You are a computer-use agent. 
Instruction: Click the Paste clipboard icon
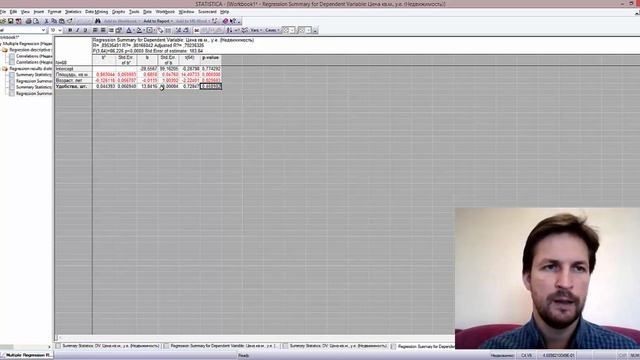[x=62, y=21]
